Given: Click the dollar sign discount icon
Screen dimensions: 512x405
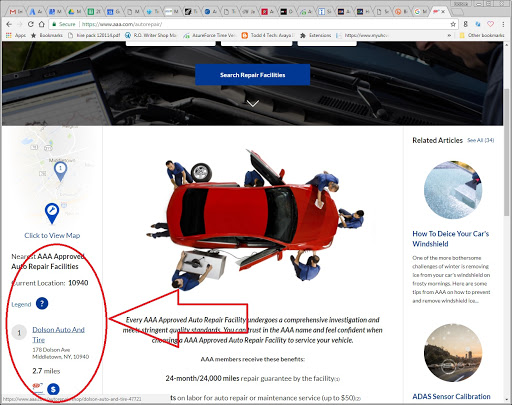Looking at the screenshot, I should coord(53,389).
